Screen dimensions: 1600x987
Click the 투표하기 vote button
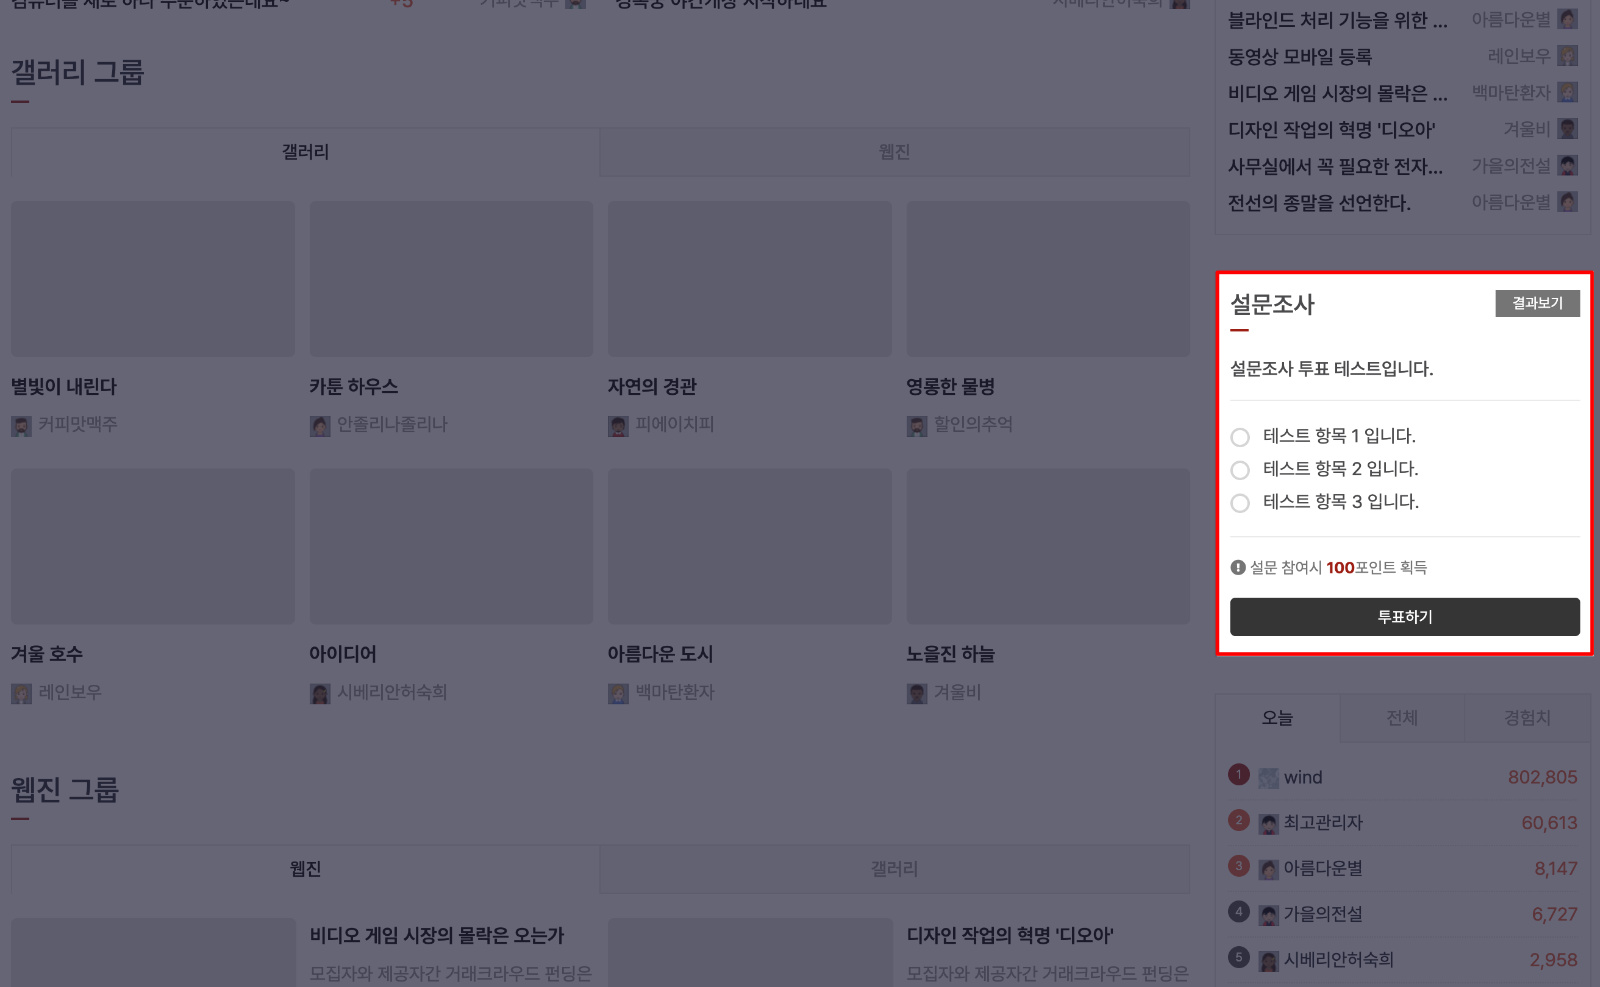tap(1405, 617)
